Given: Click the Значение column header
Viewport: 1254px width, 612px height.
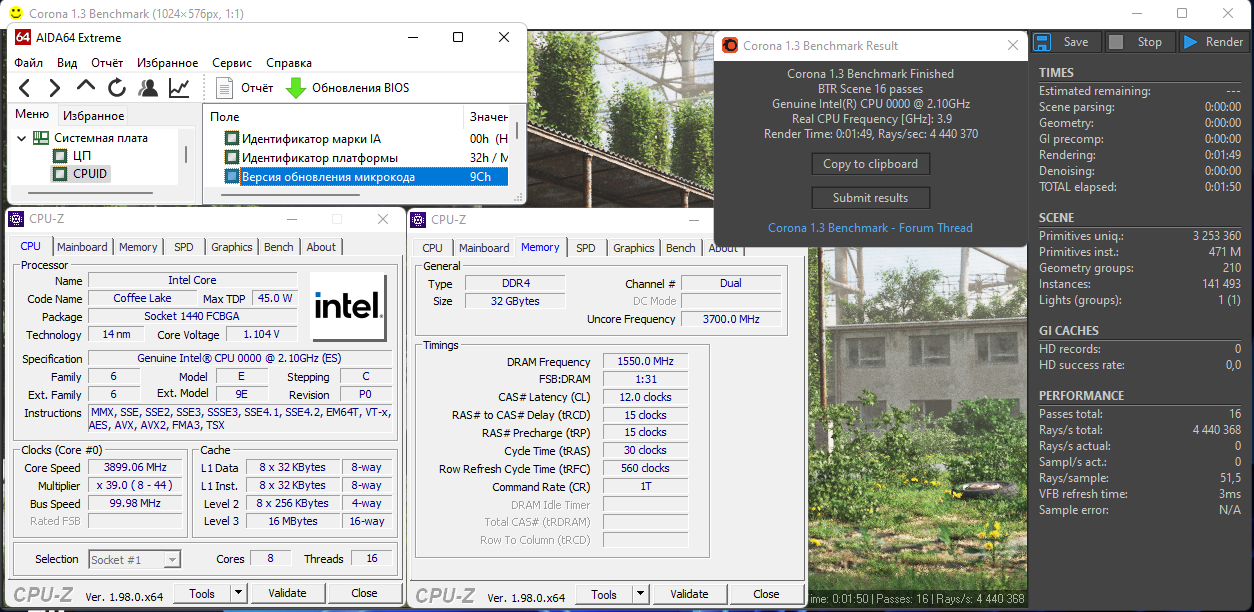Looking at the screenshot, I should (x=487, y=117).
